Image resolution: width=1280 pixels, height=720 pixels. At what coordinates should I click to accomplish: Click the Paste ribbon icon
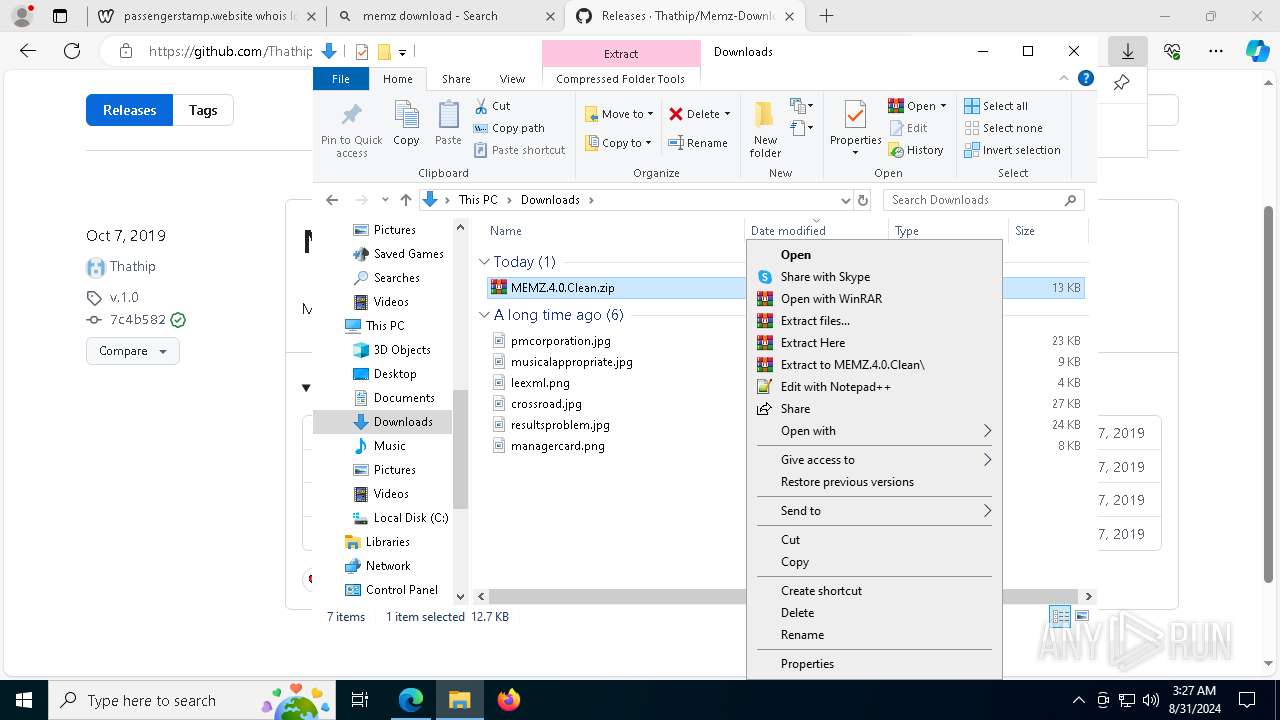(448, 124)
